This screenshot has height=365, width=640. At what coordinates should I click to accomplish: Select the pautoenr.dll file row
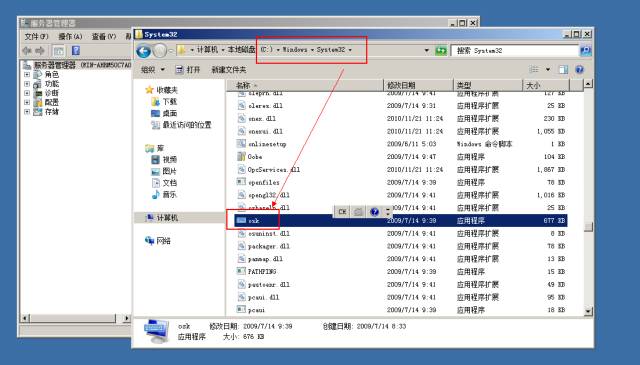pyautogui.click(x=402, y=284)
